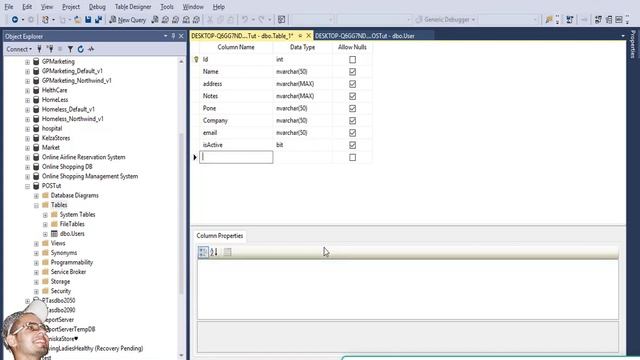Toggle Allow Nulls for Id column
The height and width of the screenshot is (360, 640).
pyautogui.click(x=352, y=60)
